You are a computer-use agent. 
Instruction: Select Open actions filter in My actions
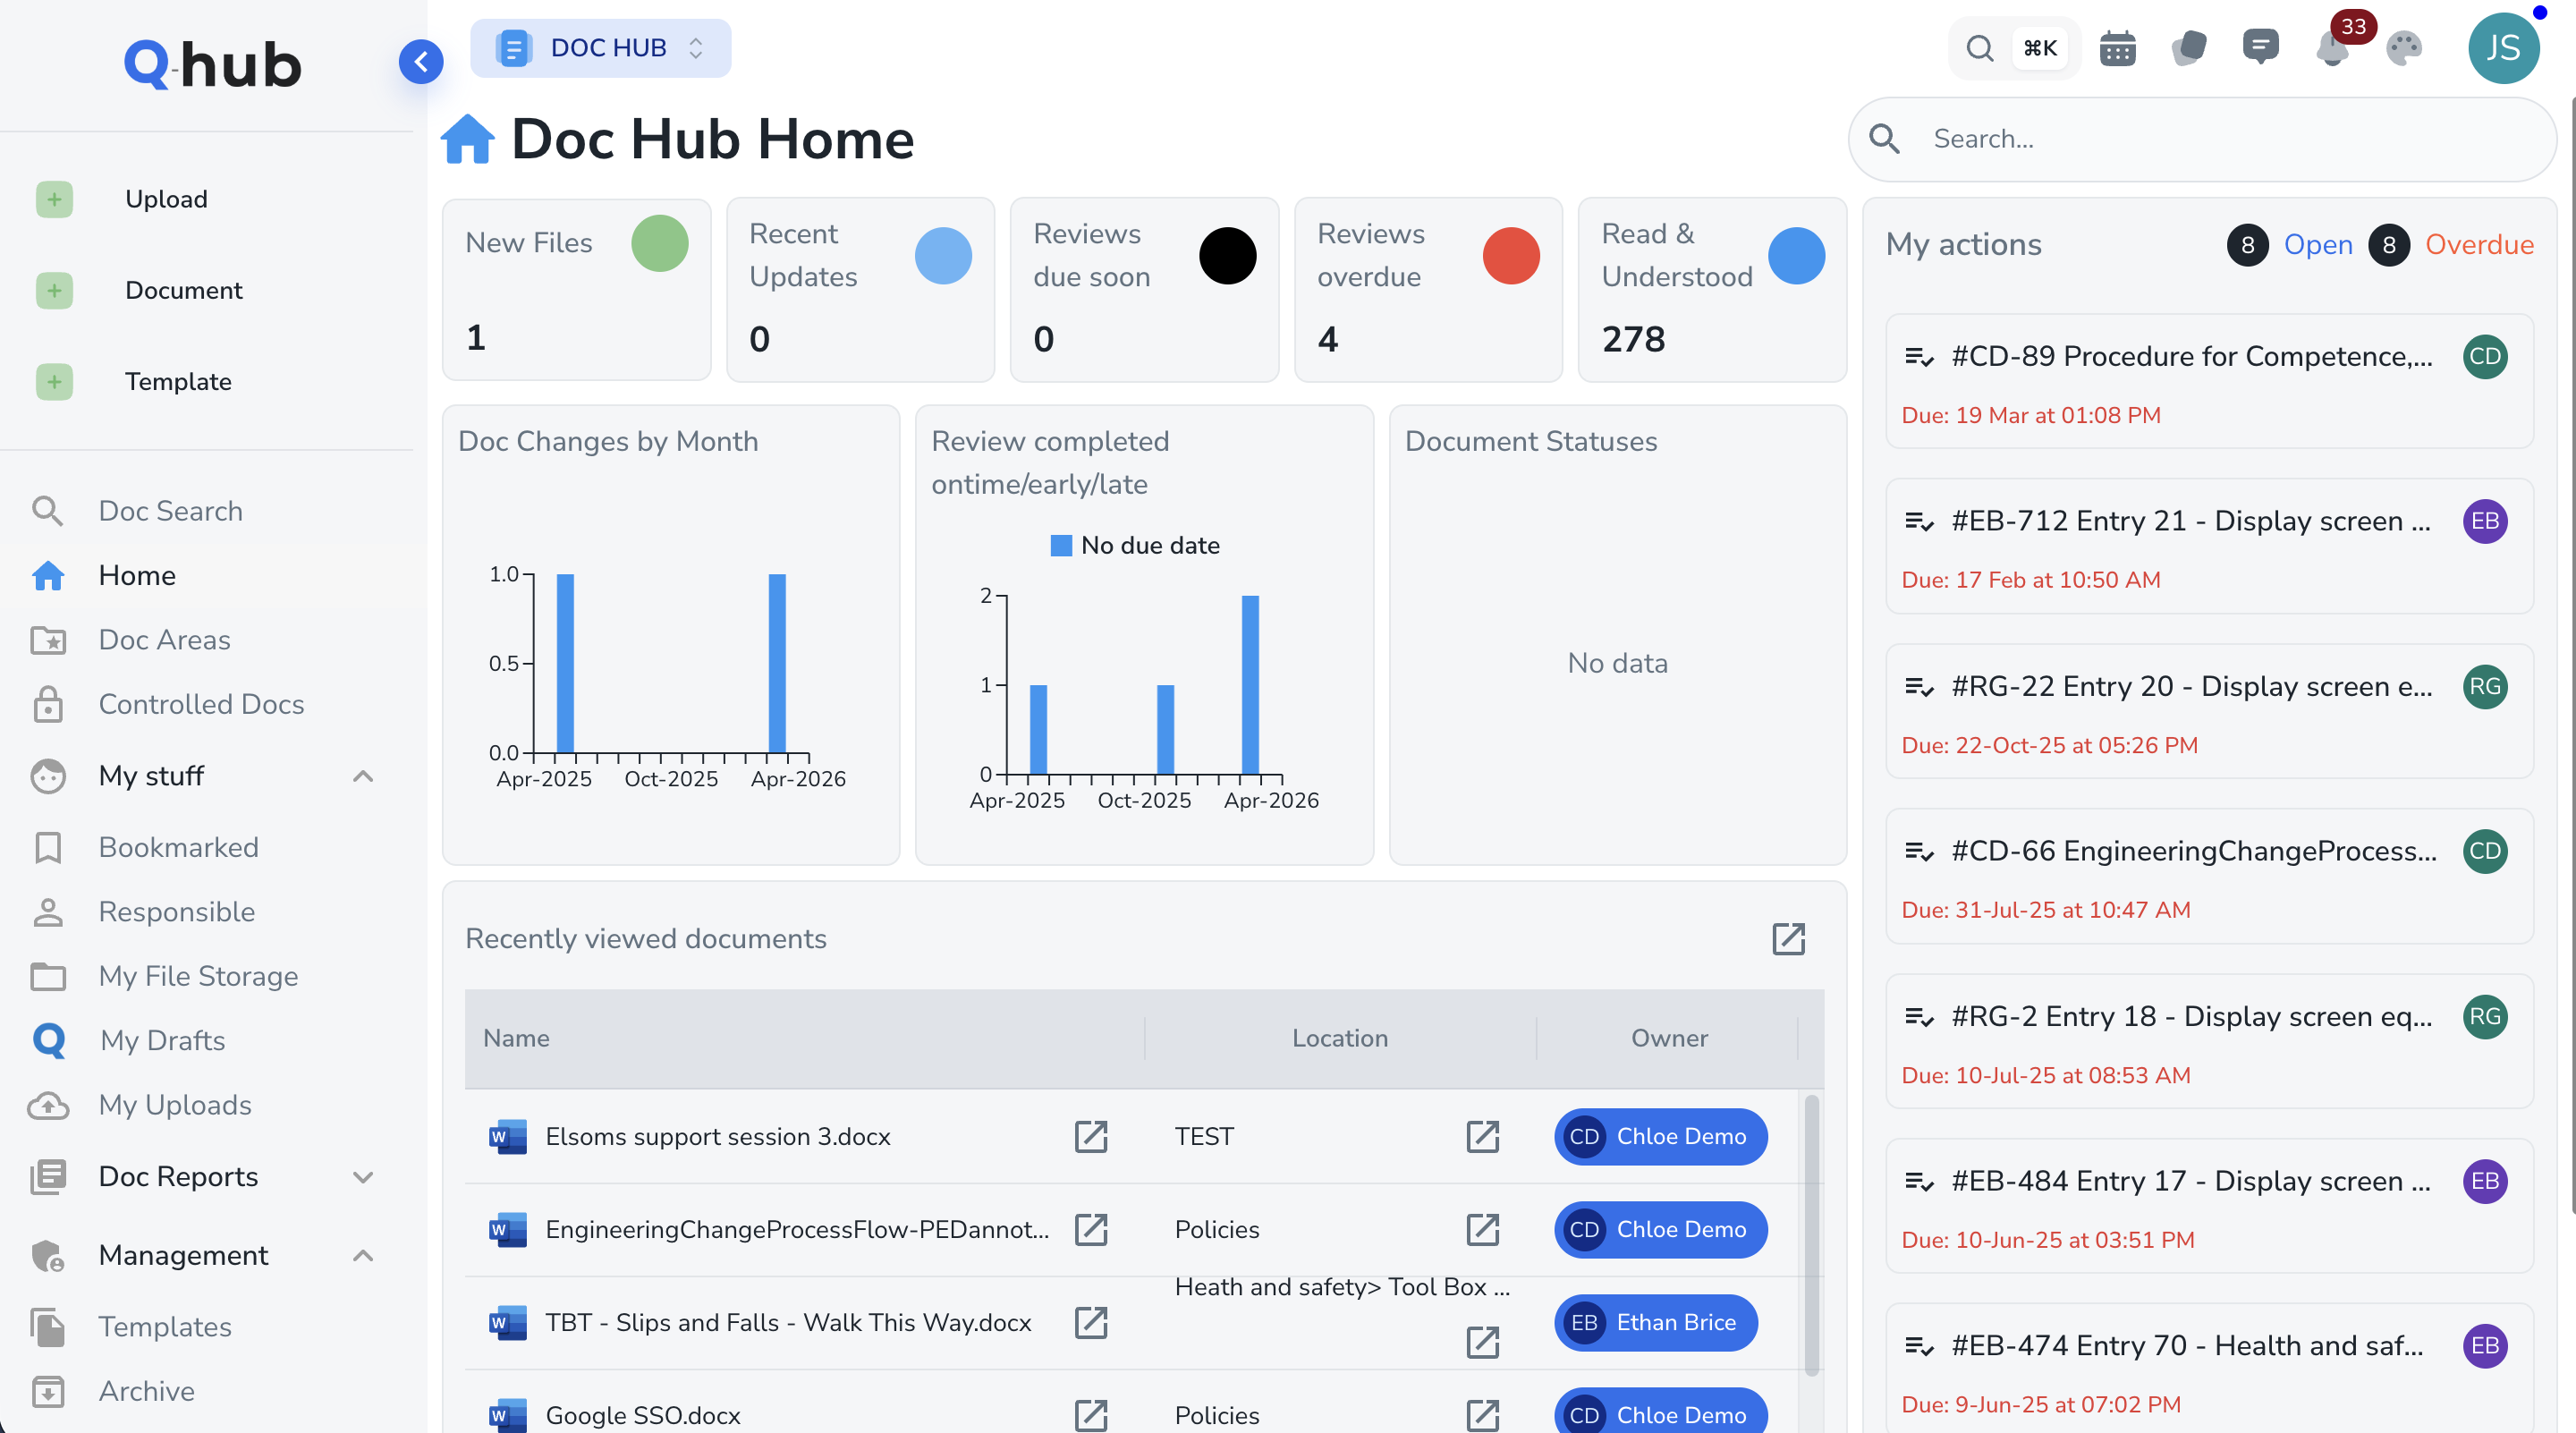pyautogui.click(x=2318, y=245)
